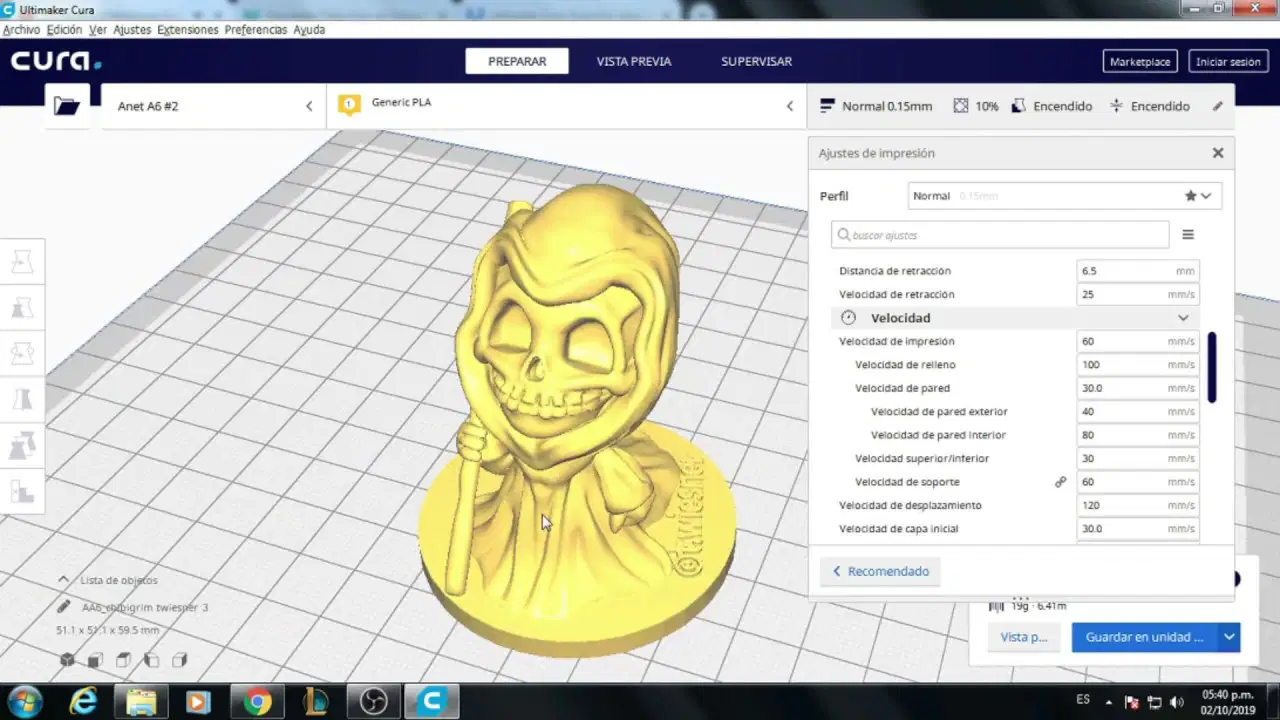Click the Velocidad superior/inferior value field
Image resolution: width=1280 pixels, height=720 pixels.
1138,459
